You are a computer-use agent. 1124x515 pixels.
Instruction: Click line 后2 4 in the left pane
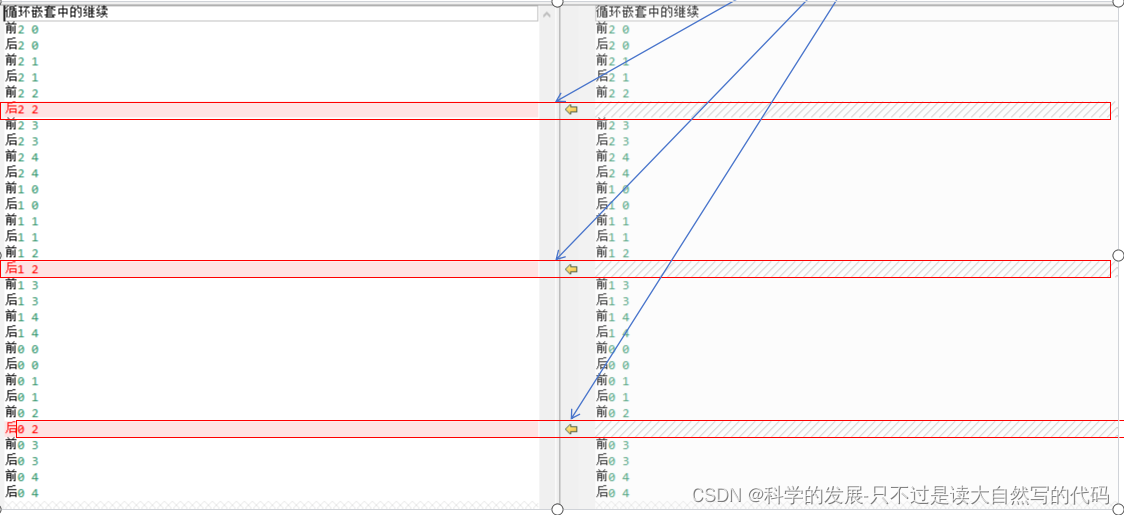click(22, 173)
